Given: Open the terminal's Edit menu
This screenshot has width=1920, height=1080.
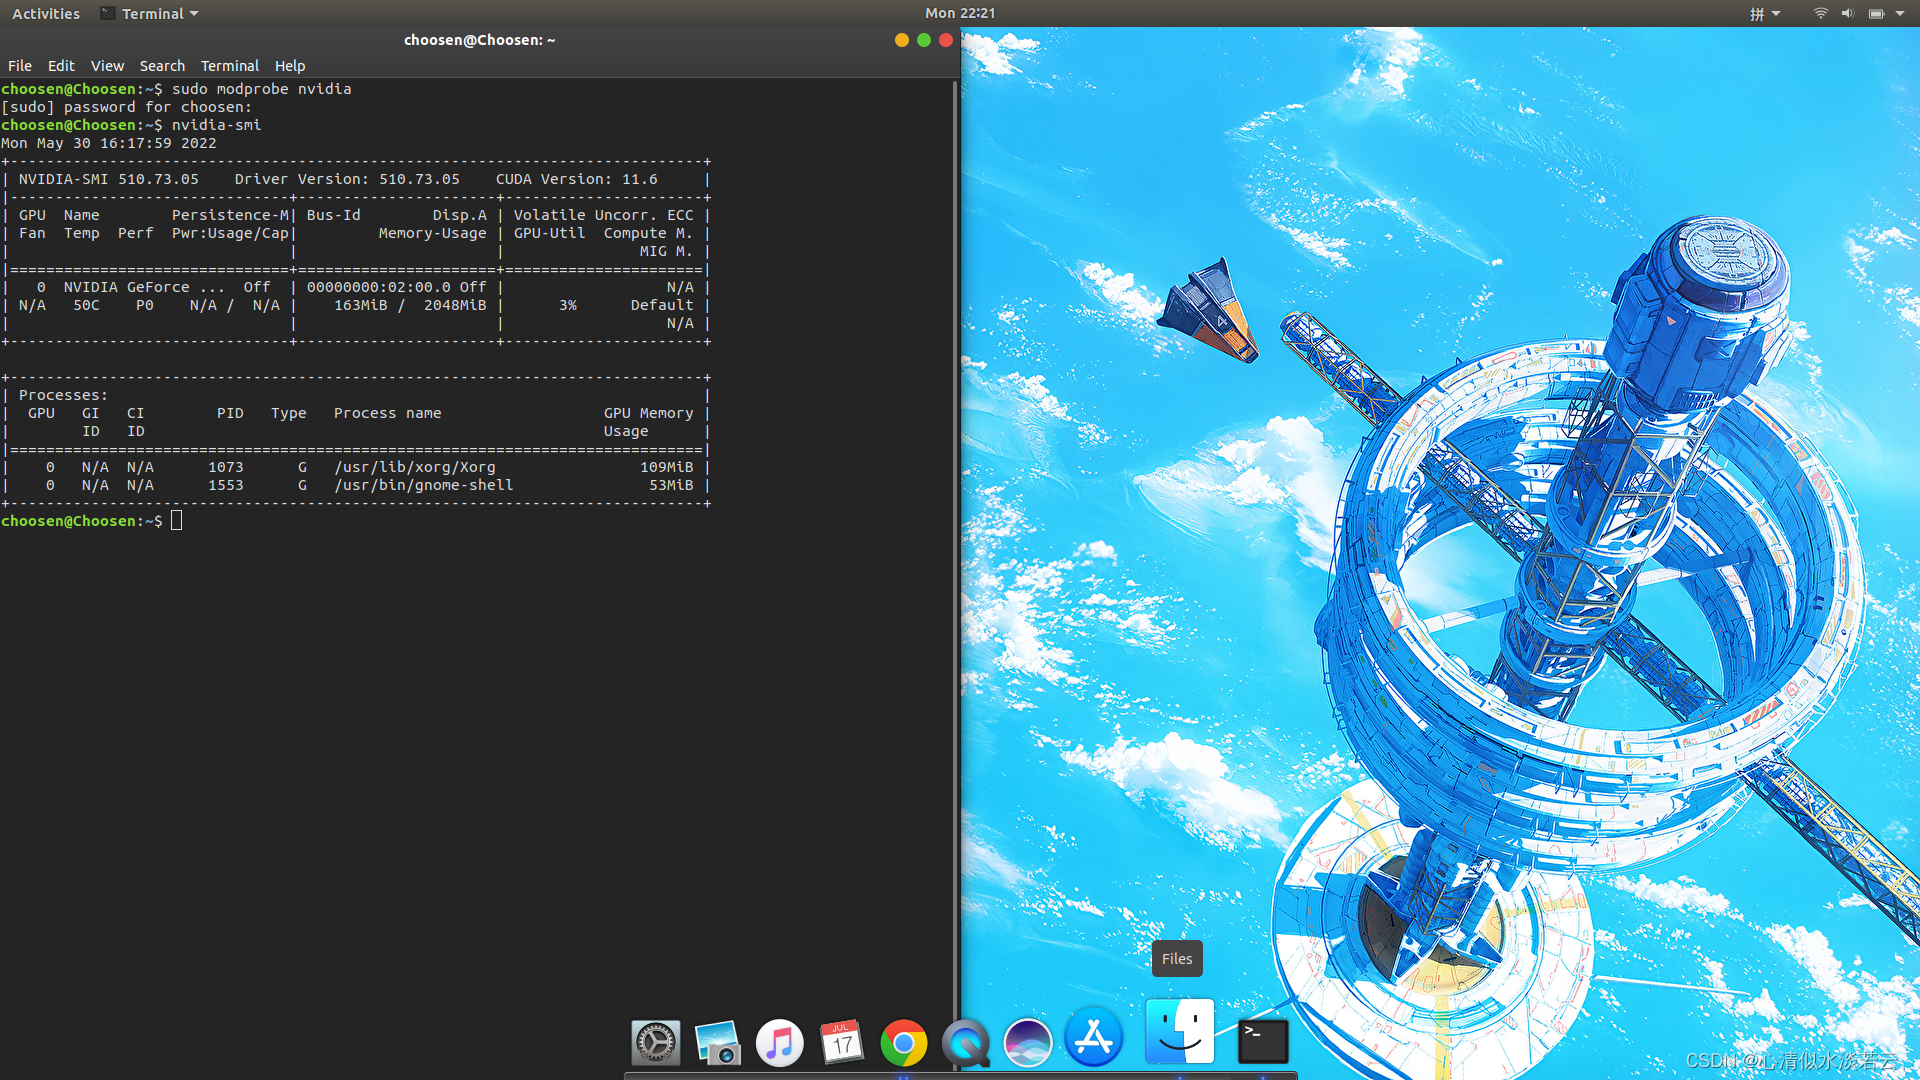Looking at the screenshot, I should 61,66.
